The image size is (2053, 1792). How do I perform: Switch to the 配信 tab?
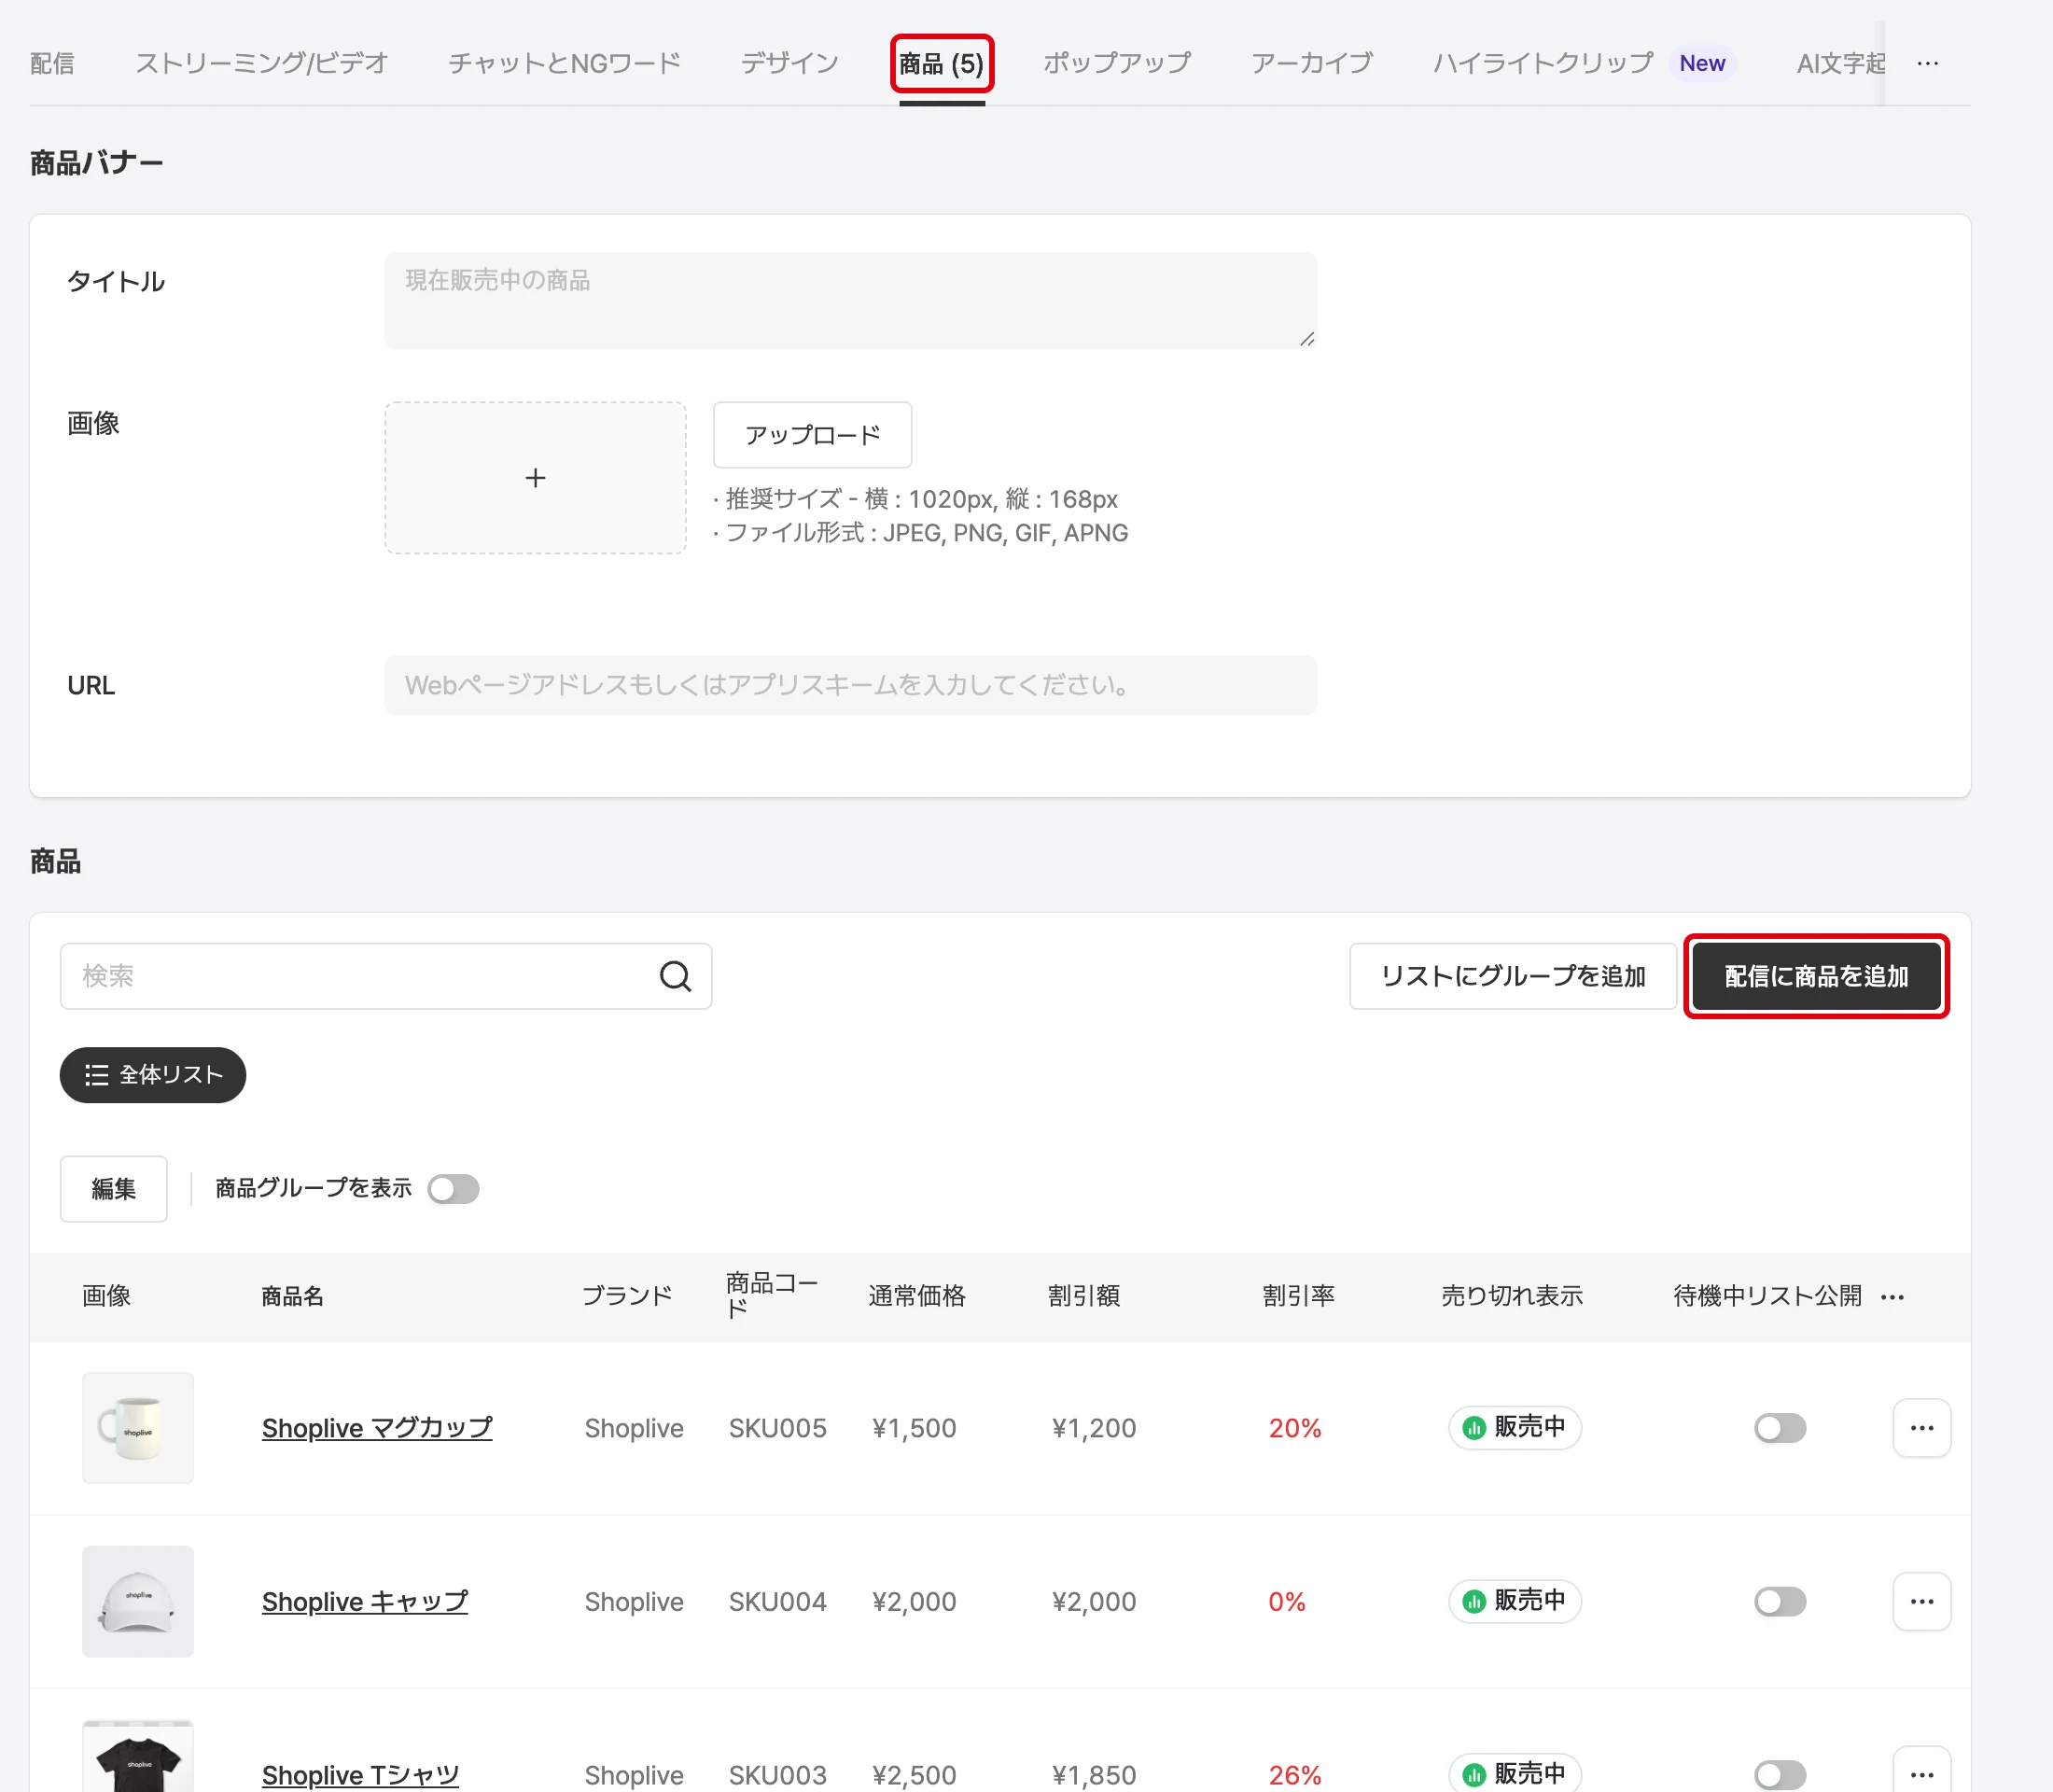(52, 63)
